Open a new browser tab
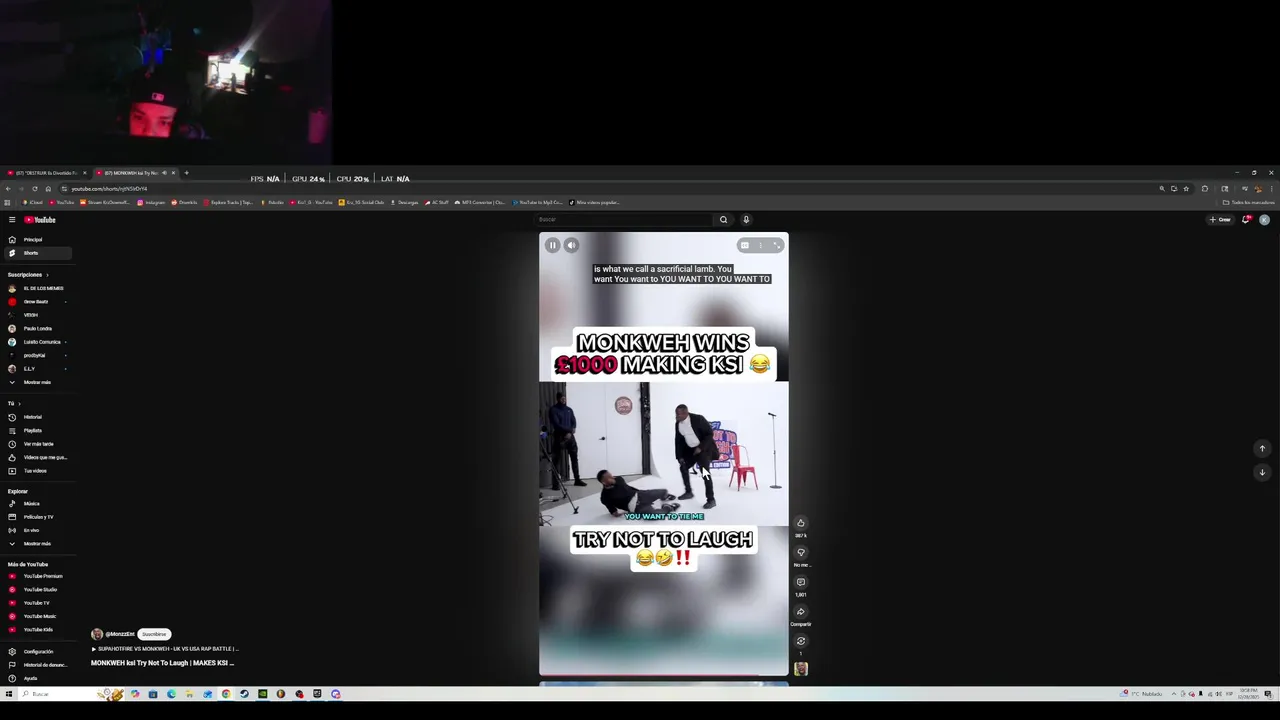Screen dimensions: 1280x720 186,173
